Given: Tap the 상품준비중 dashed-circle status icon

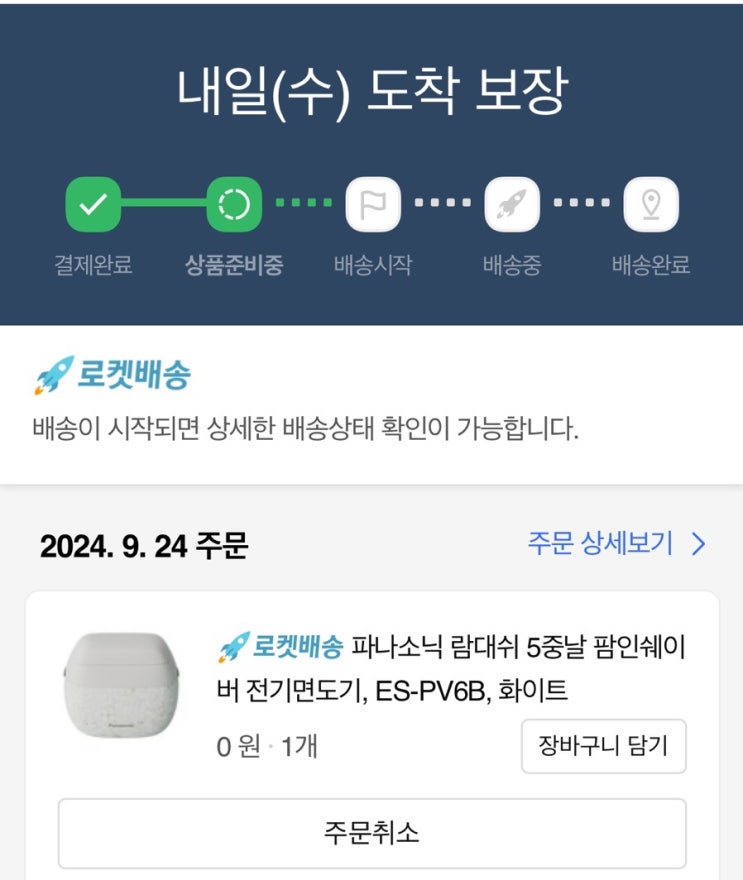Looking at the screenshot, I should coord(234,204).
